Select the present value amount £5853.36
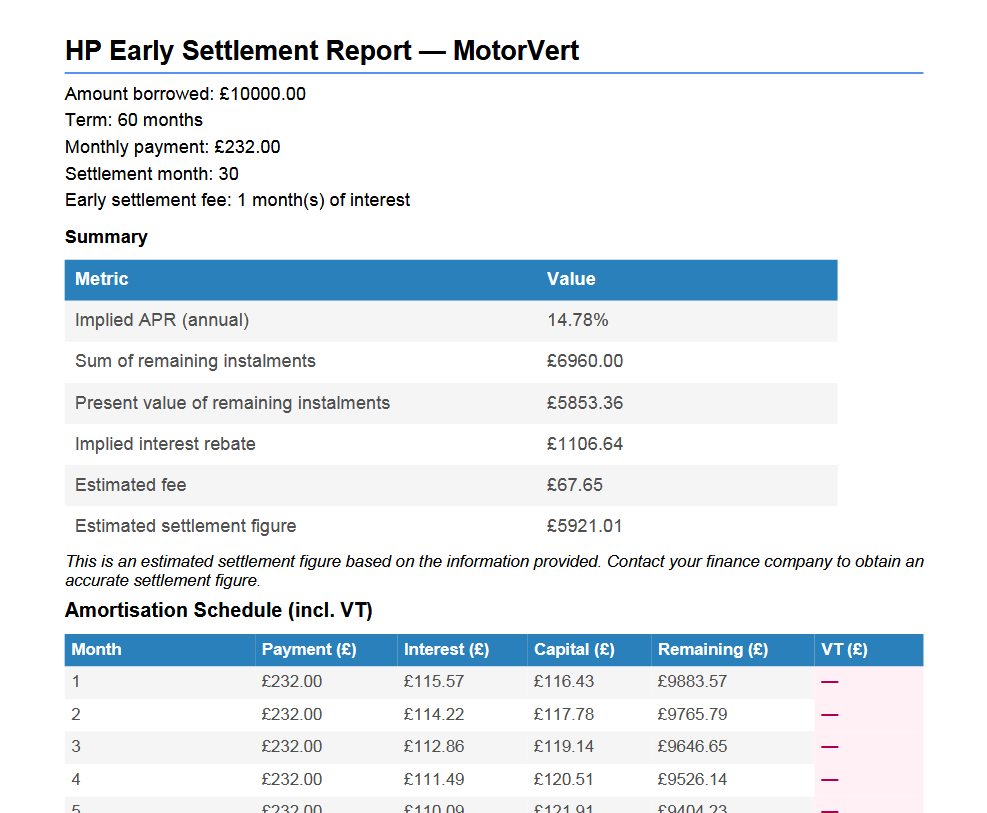This screenshot has width=987, height=813. tap(584, 403)
